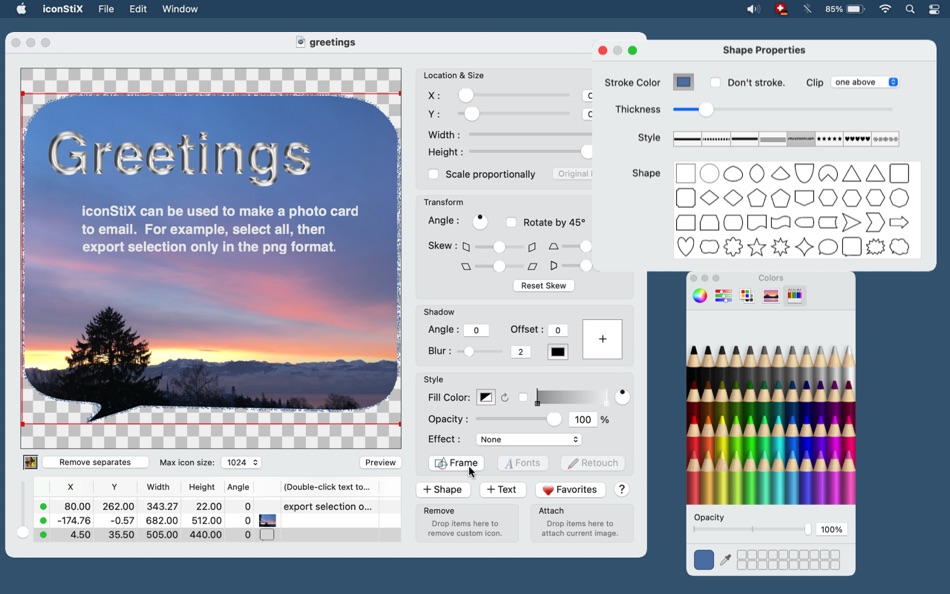Open the Clip dropdown showing one above
This screenshot has height=594, width=950.
865,82
